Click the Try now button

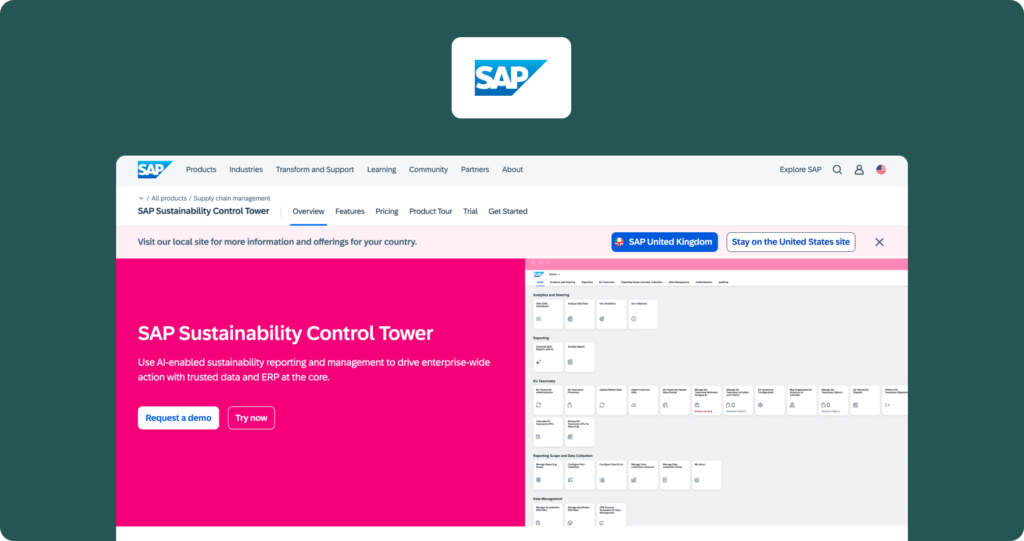(251, 418)
